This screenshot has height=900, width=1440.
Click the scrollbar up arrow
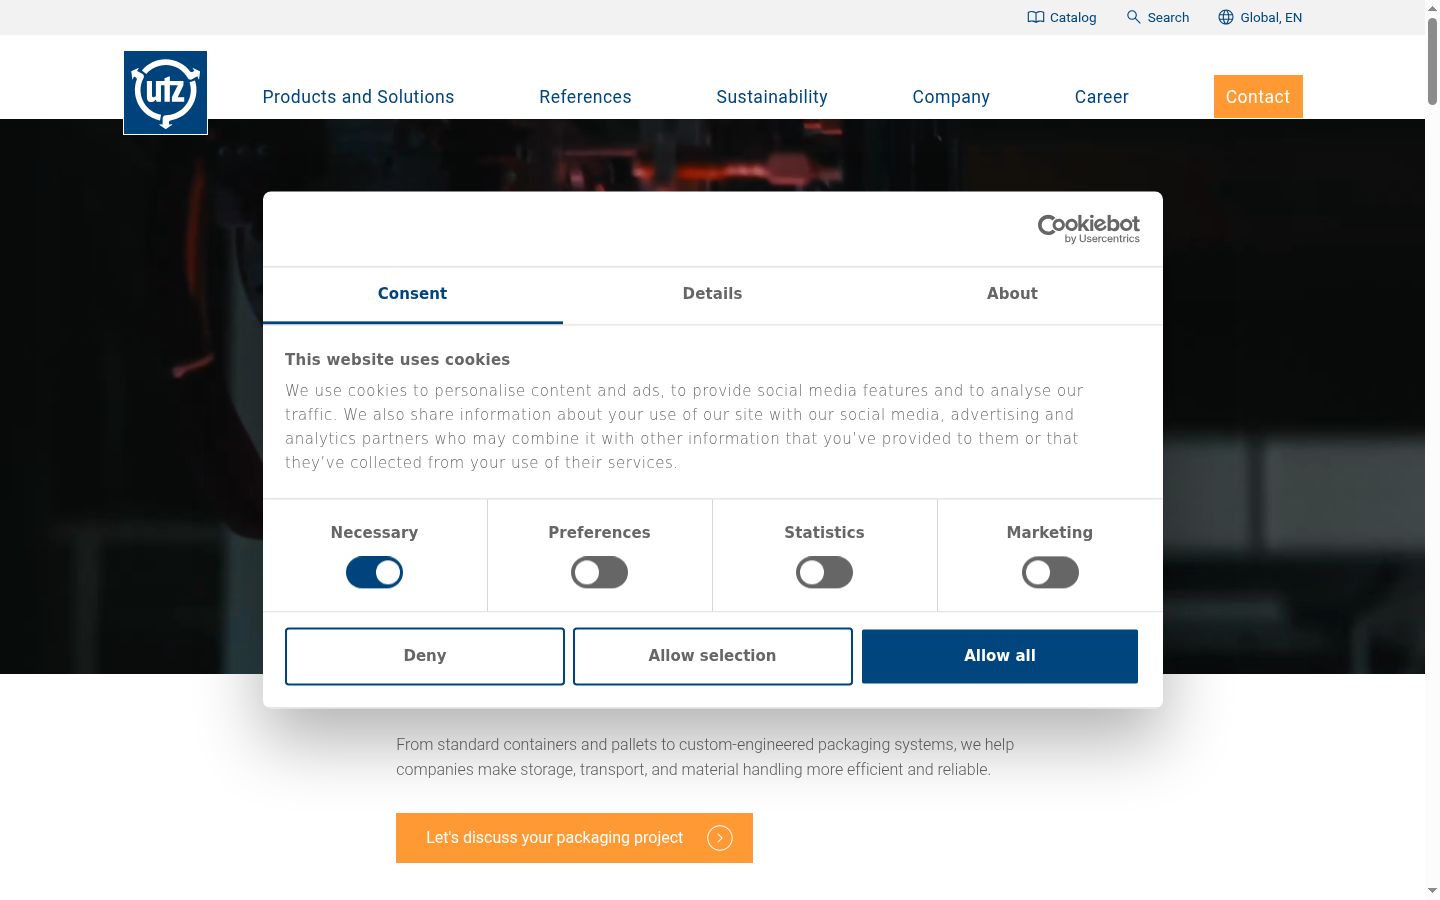pos(1432,7)
